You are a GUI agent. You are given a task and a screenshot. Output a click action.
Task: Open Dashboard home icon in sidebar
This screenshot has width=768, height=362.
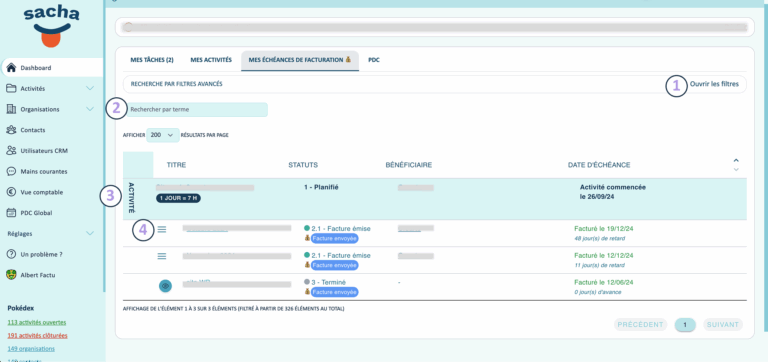[x=11, y=68]
